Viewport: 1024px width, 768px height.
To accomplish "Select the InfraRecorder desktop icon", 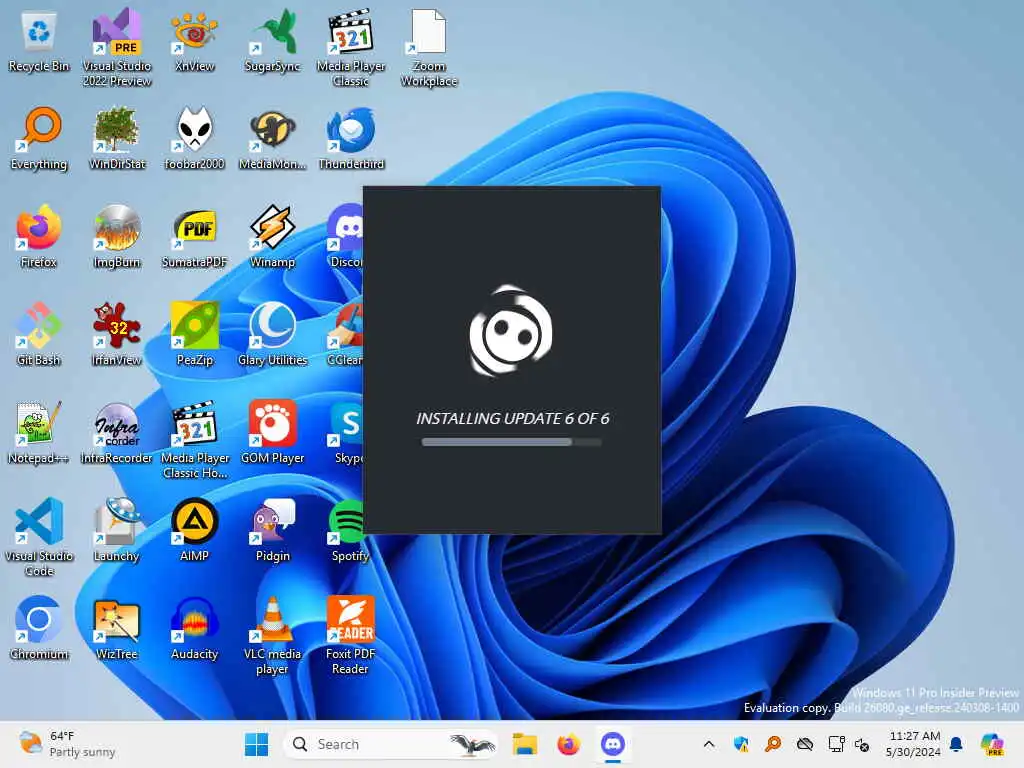I will click(117, 432).
